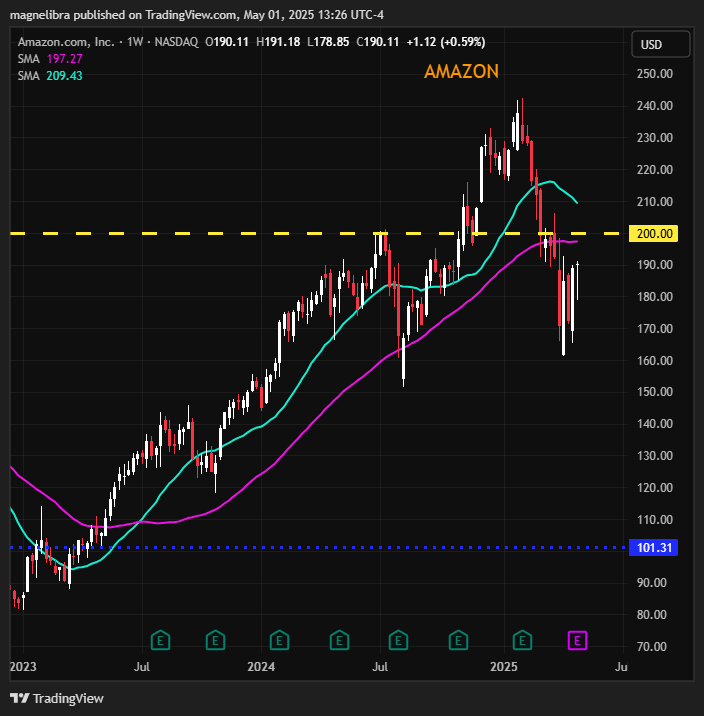Click the orange AMAZON text annotation
Viewport: 704px width, 716px height.
461,71
